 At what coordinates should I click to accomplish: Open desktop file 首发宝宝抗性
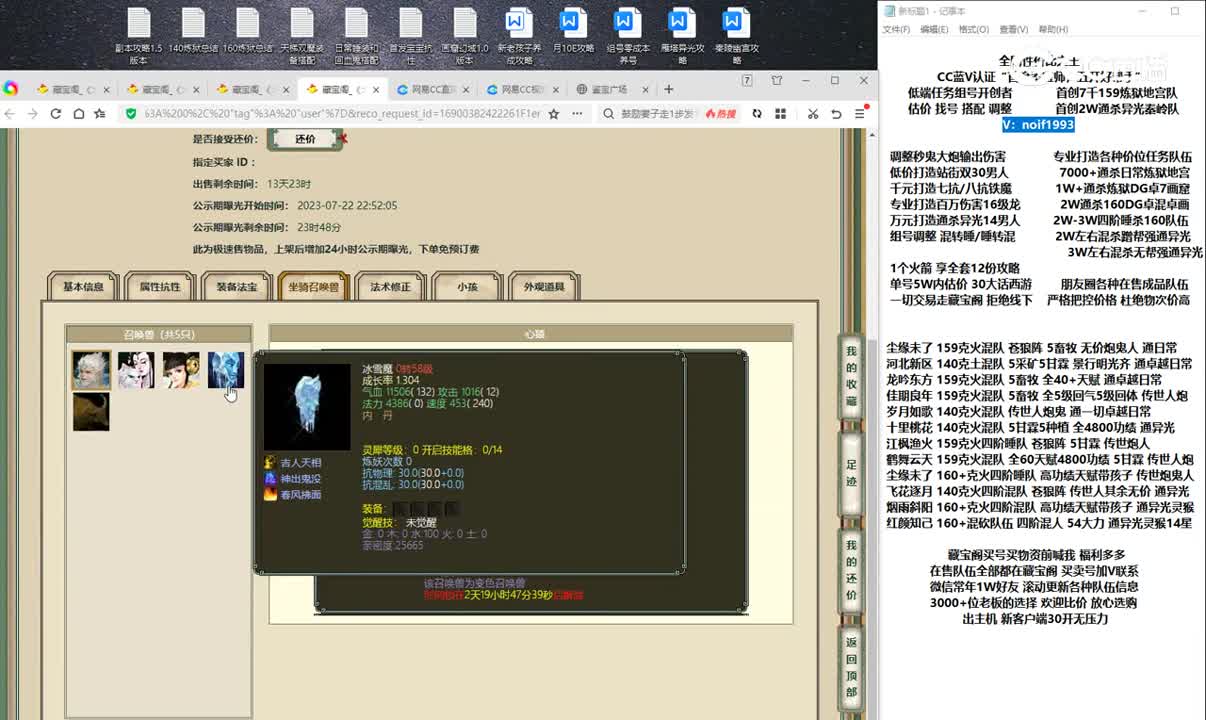(x=410, y=36)
